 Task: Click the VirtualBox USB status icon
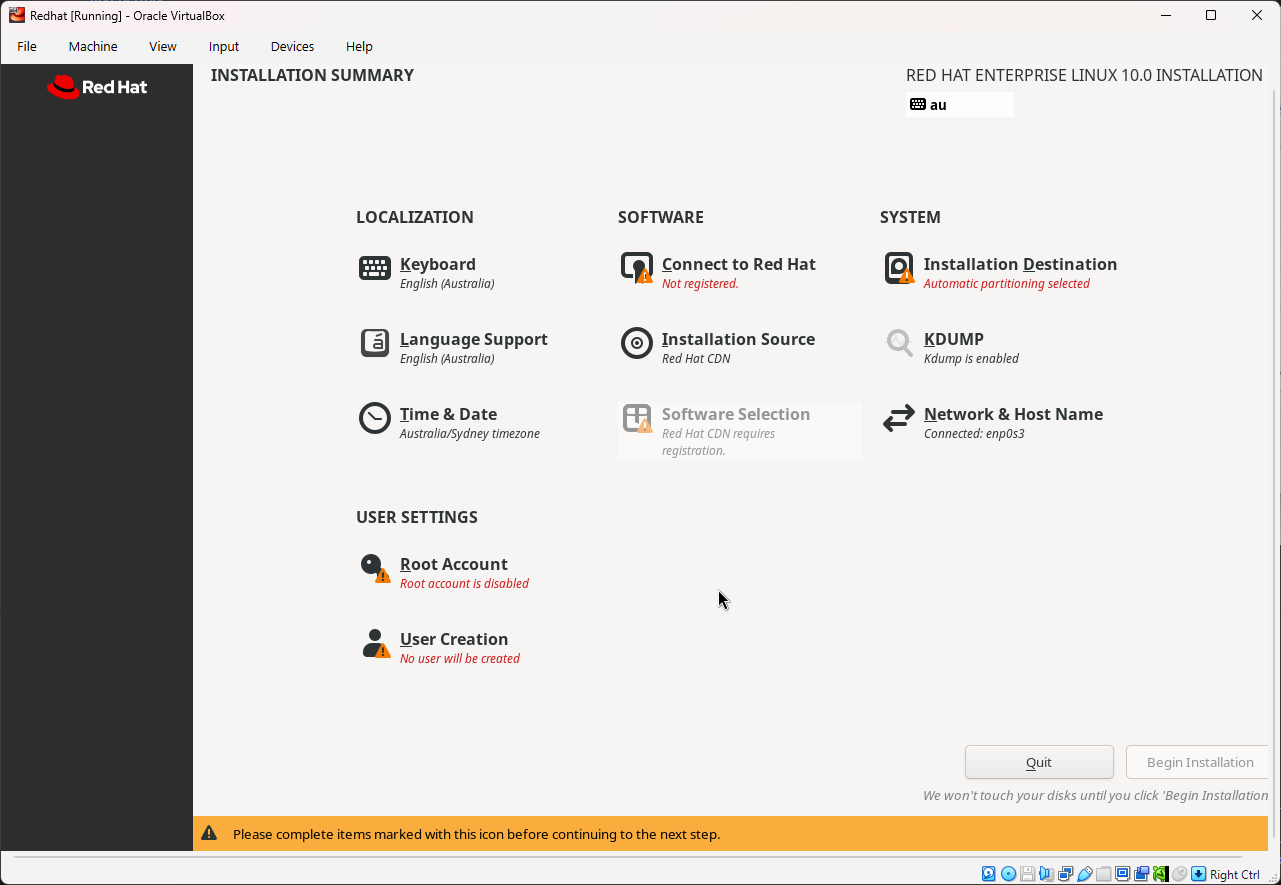(x=1085, y=874)
